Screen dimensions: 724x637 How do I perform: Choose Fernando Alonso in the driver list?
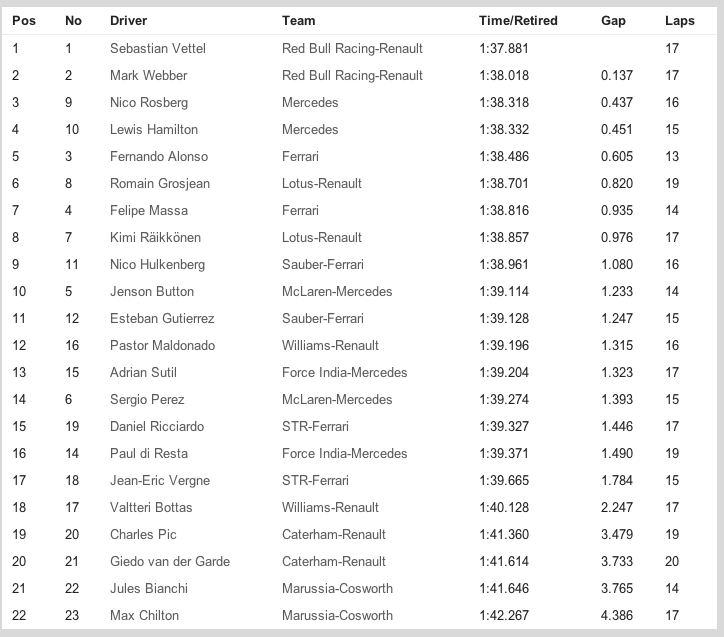click(159, 156)
